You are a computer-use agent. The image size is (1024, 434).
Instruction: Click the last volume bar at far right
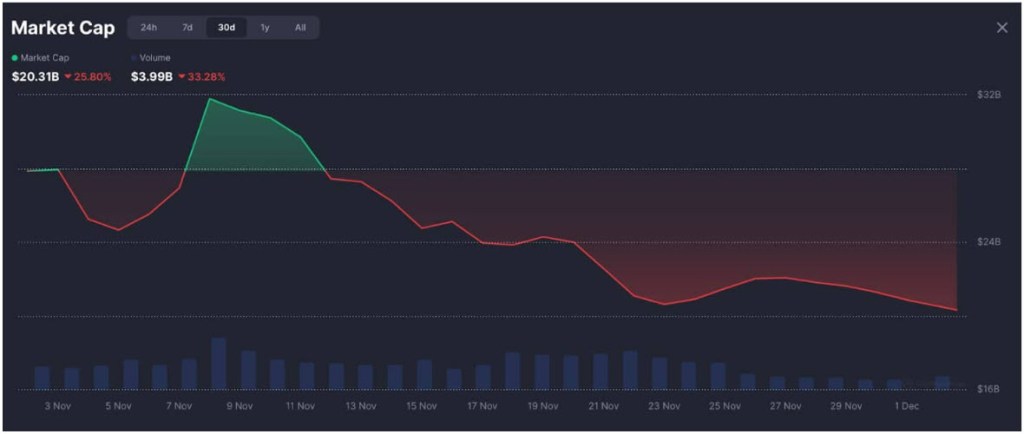[941, 382]
